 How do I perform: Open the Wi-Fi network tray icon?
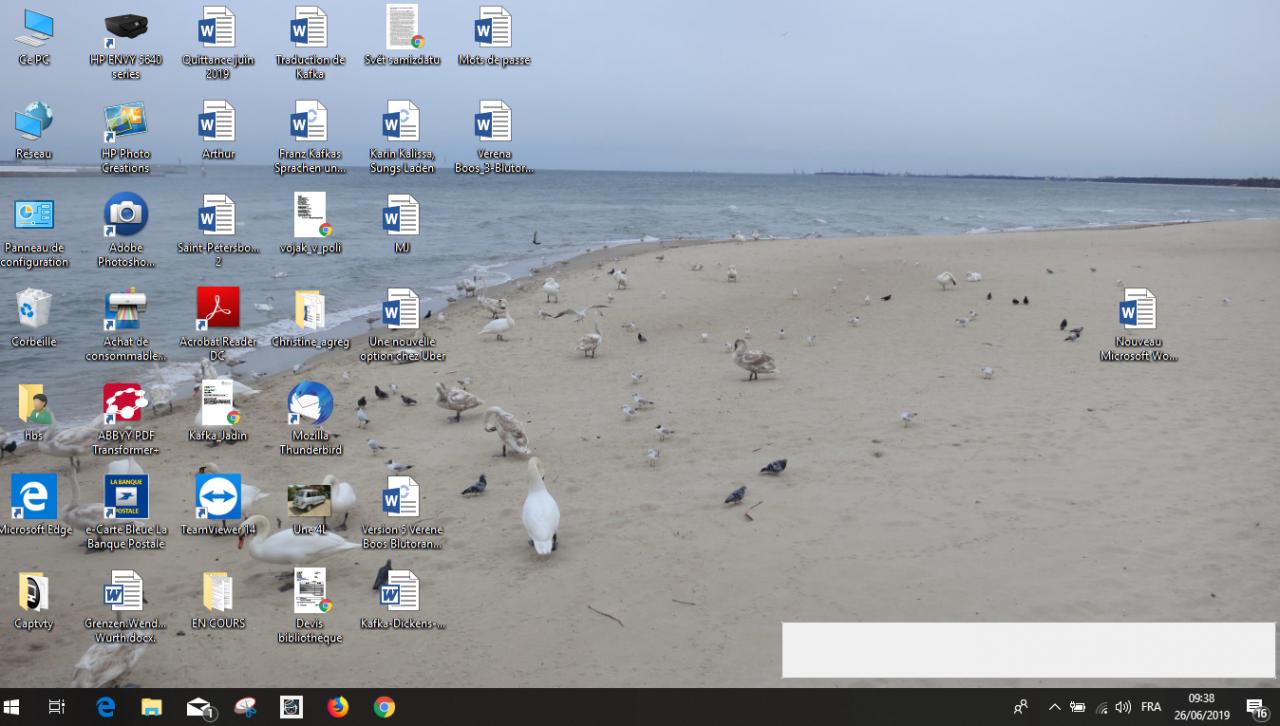pyautogui.click(x=1101, y=707)
